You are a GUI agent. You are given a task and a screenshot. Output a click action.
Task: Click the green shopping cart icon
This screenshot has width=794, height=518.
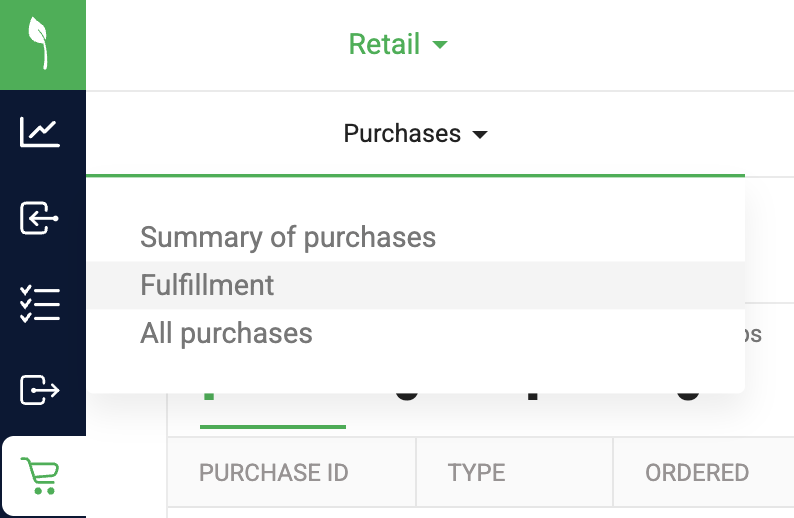click(40, 475)
